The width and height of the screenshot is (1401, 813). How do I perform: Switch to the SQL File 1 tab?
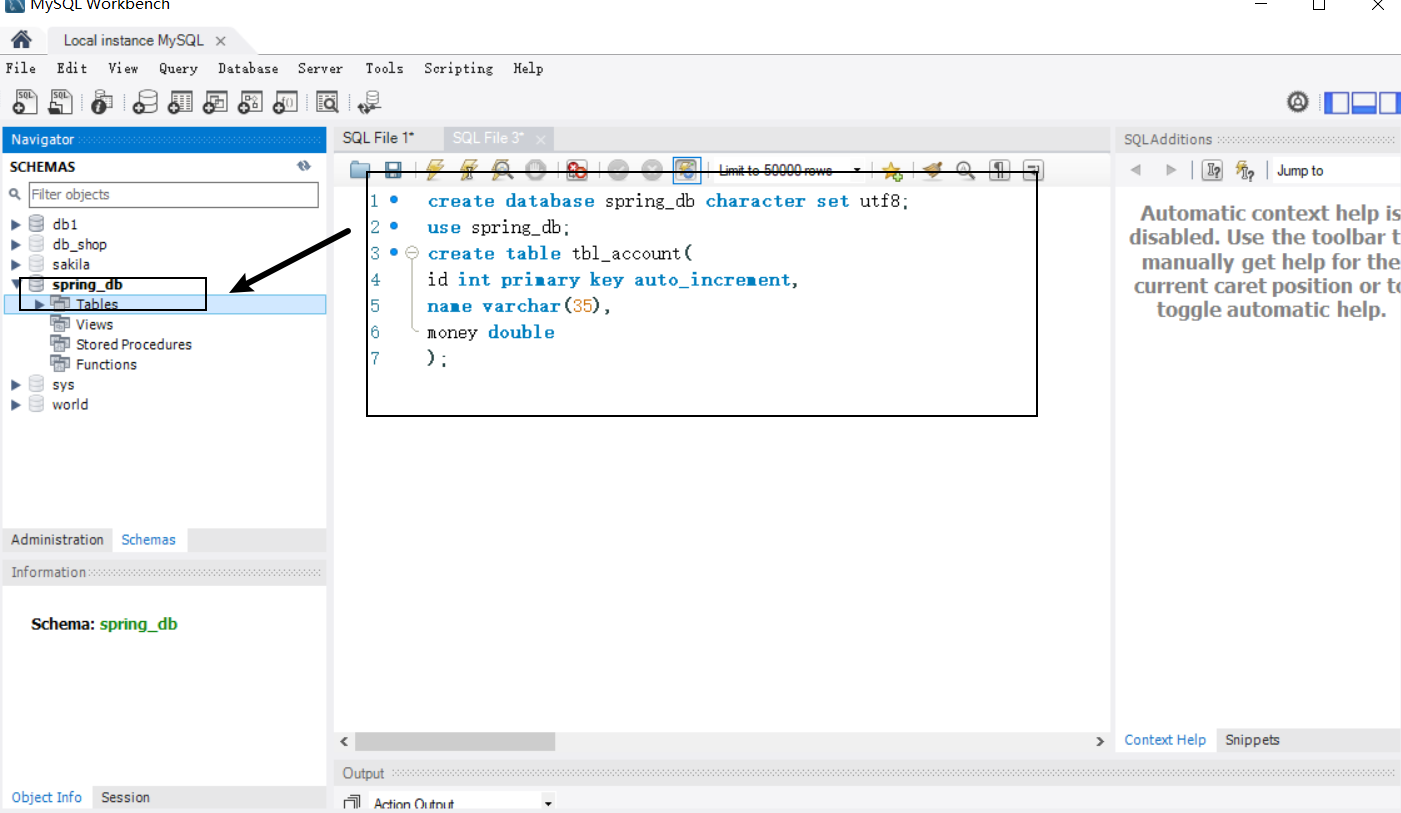378,138
